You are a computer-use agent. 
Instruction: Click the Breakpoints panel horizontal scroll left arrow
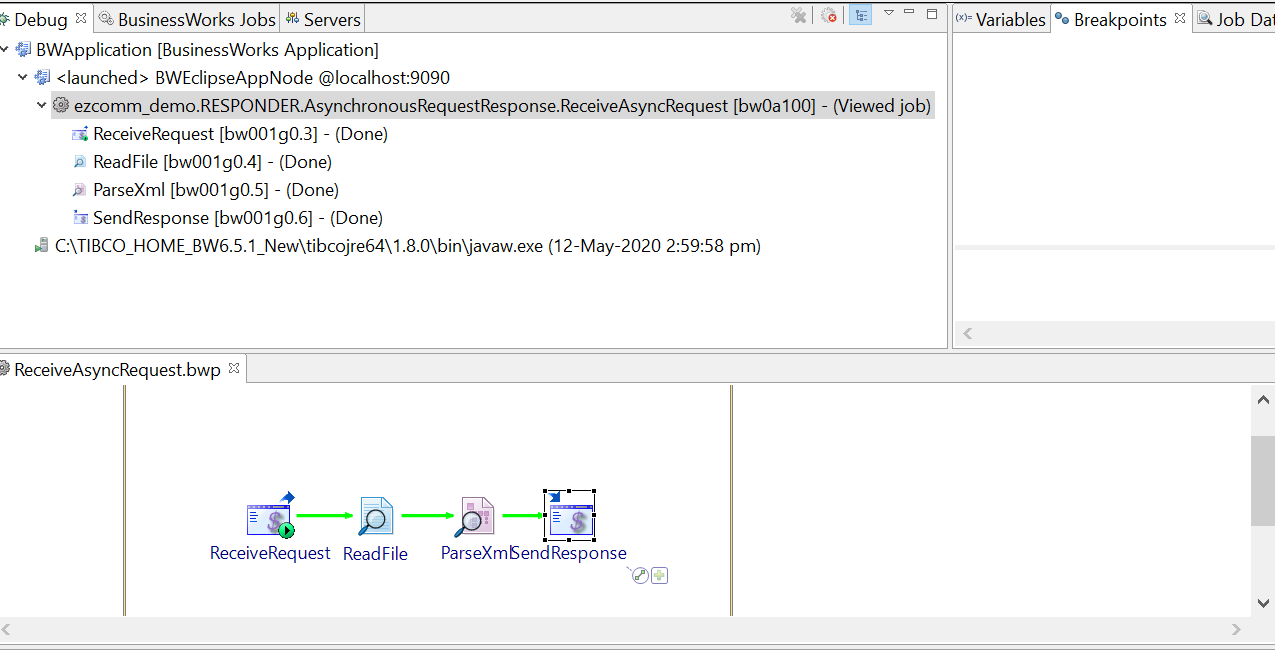pyautogui.click(x=968, y=333)
